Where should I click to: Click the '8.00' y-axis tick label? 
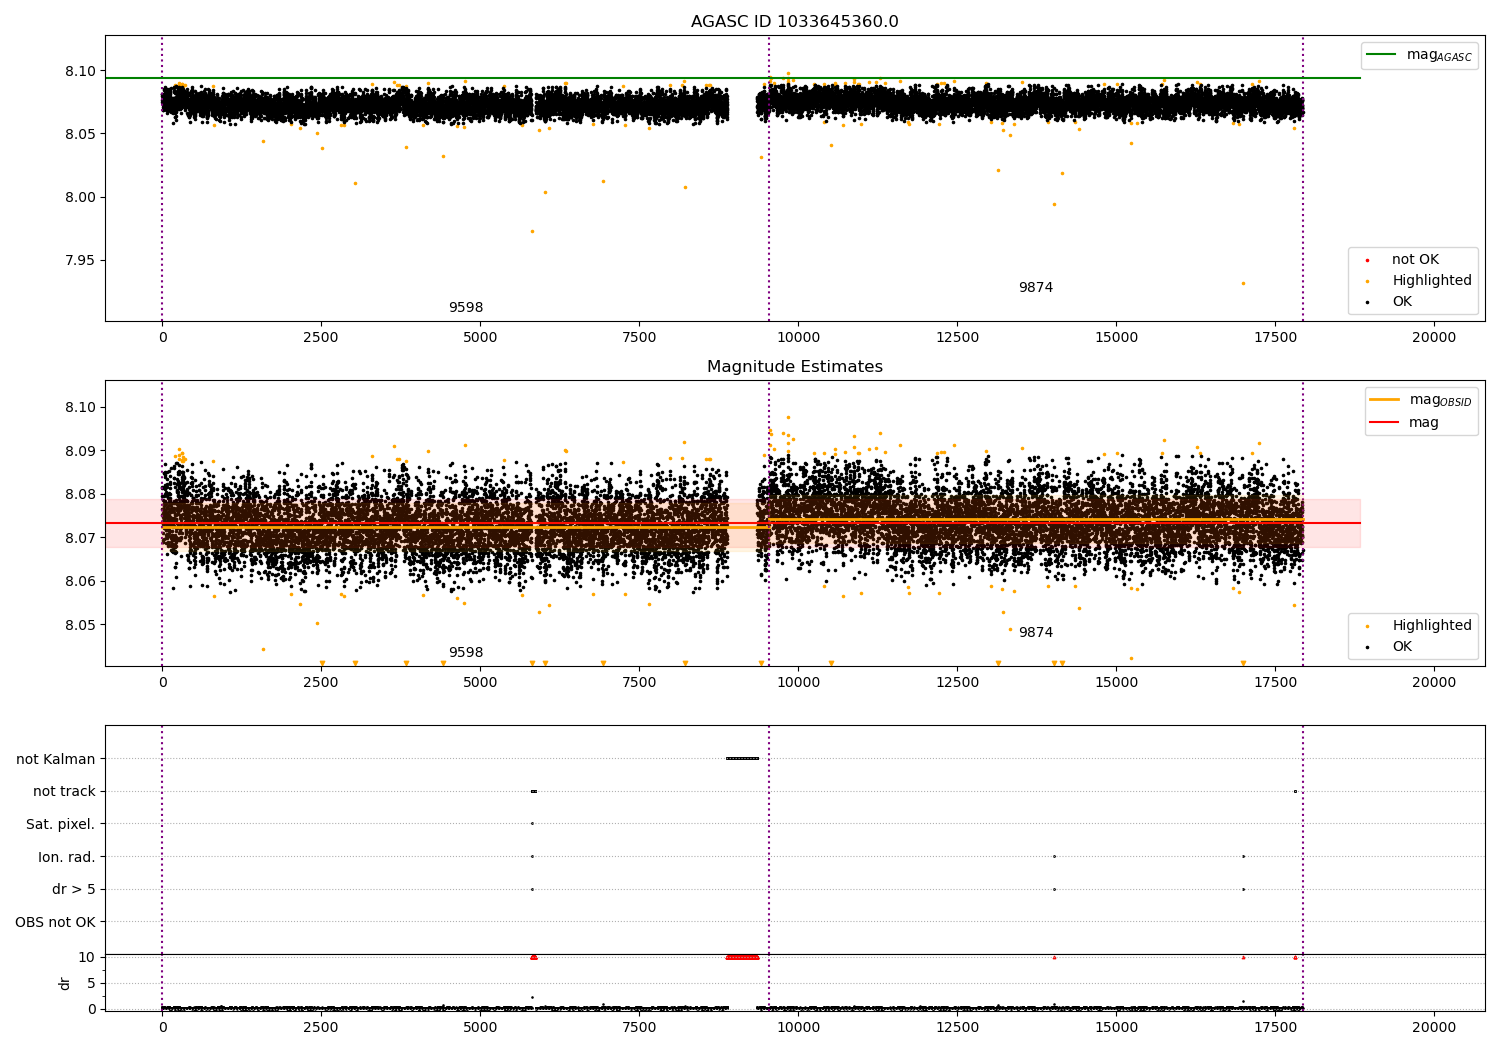pyautogui.click(x=80, y=197)
